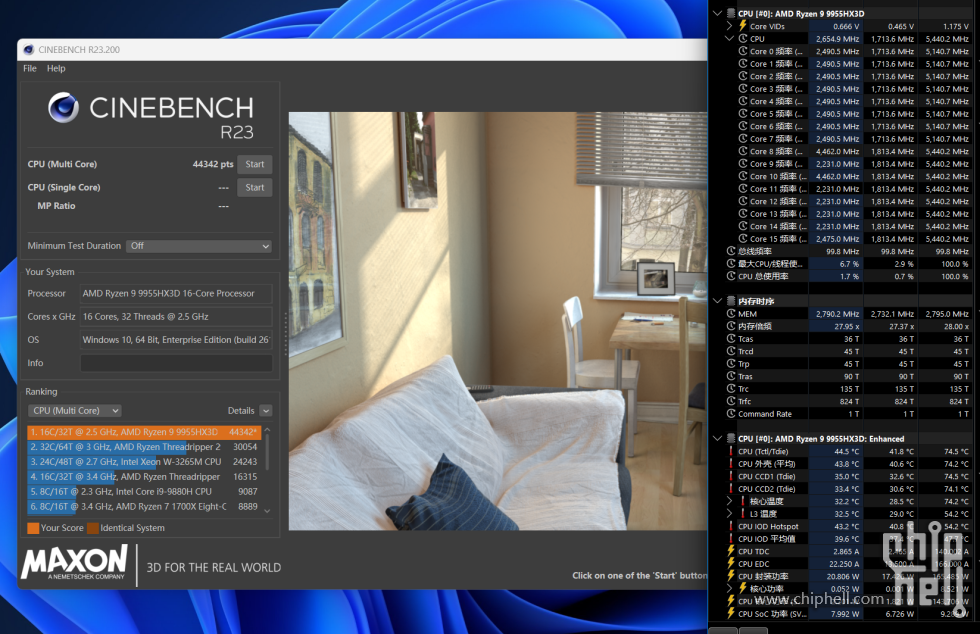This screenshot has width=980, height=634.
Task: Open the Help menu in Cinebench
Action: click(x=56, y=68)
